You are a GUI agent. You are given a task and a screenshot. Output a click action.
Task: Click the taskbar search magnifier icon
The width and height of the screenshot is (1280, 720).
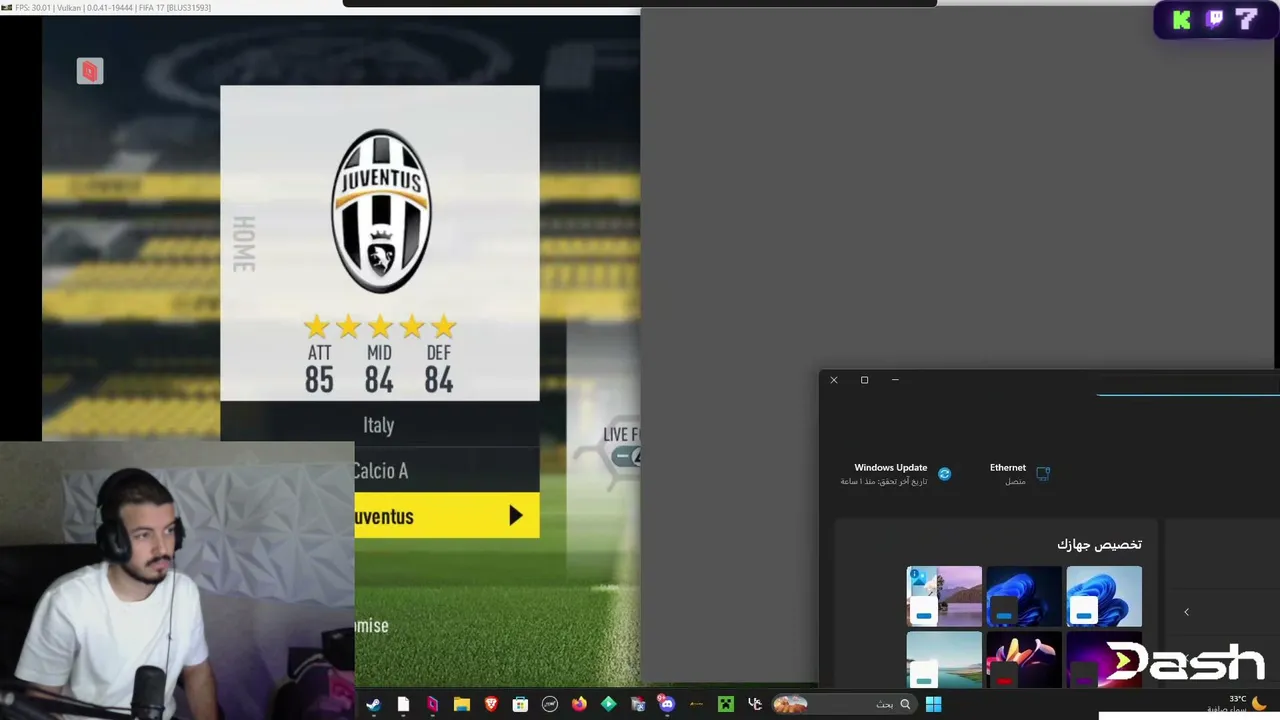tap(905, 704)
